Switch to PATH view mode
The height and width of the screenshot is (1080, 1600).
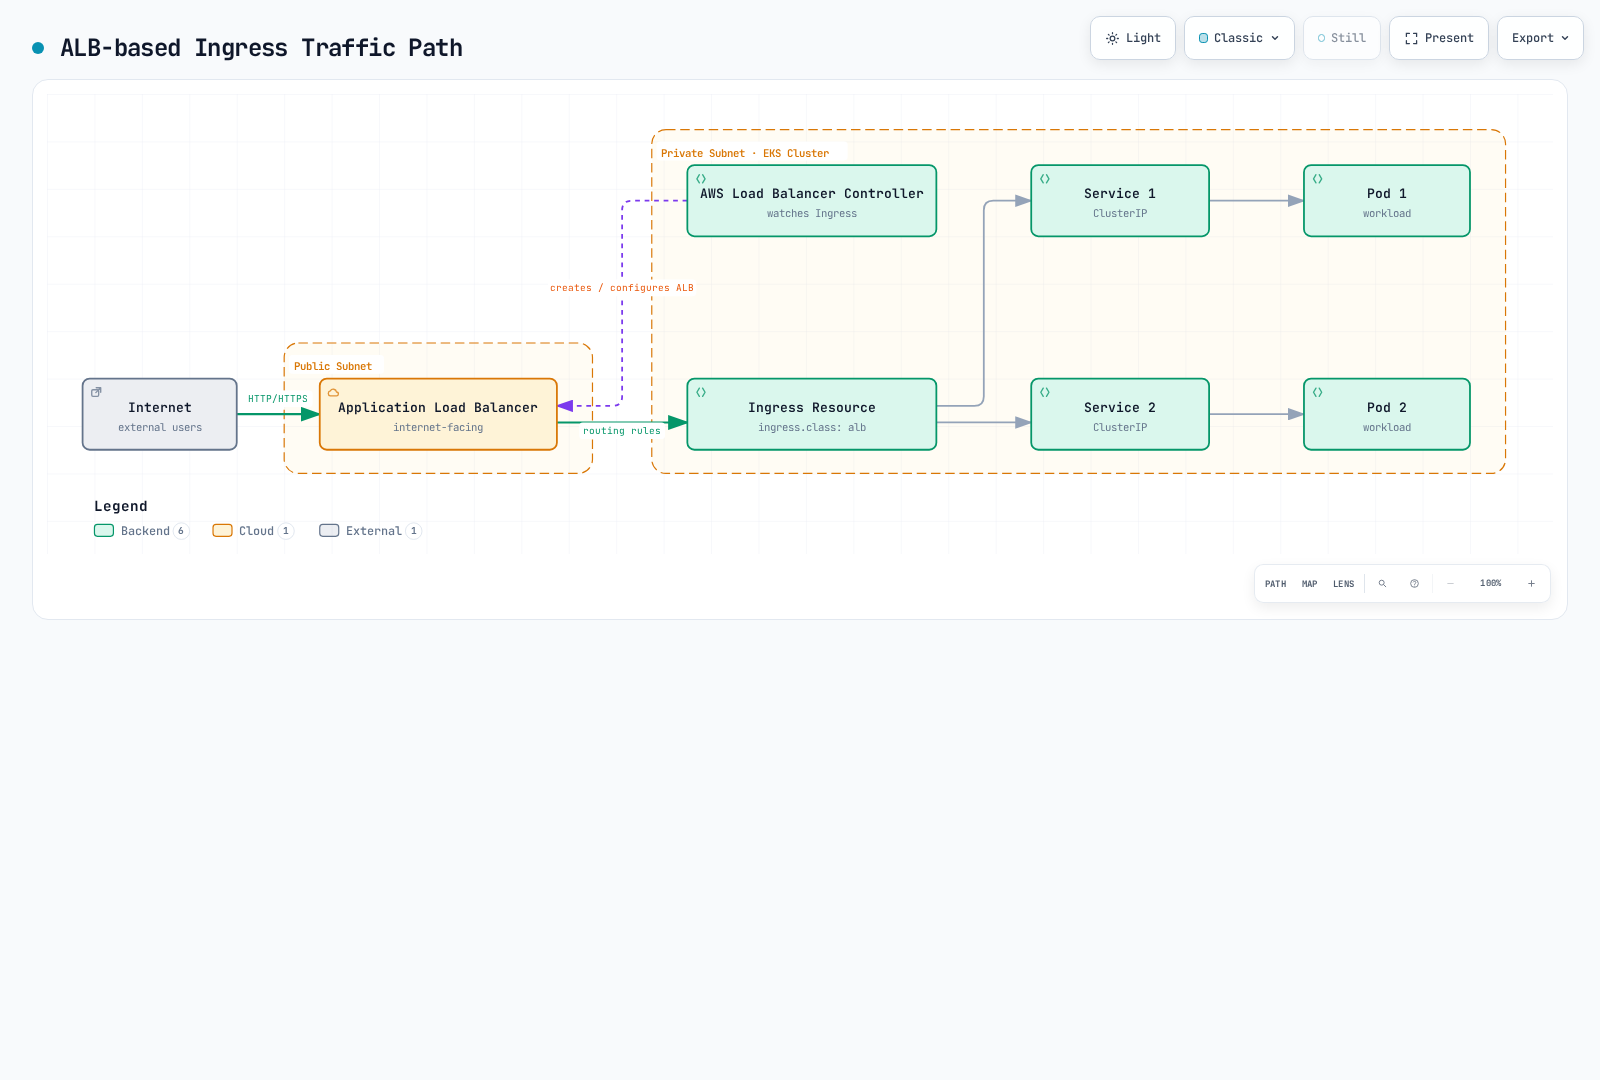(1275, 584)
